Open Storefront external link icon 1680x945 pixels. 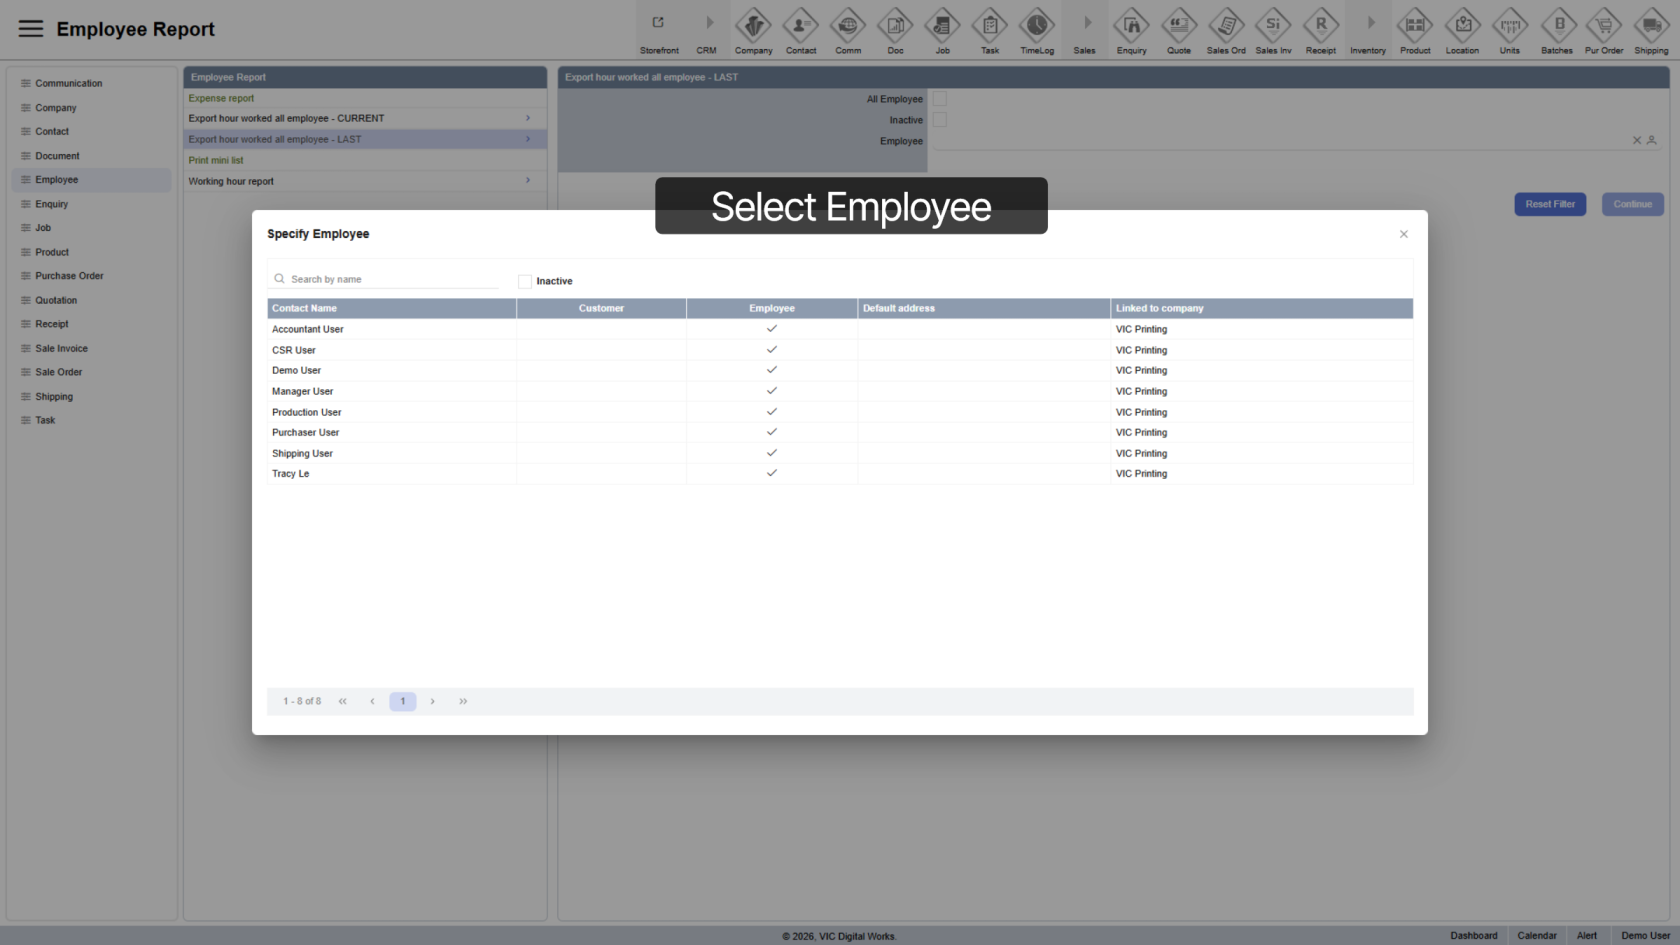click(x=658, y=23)
